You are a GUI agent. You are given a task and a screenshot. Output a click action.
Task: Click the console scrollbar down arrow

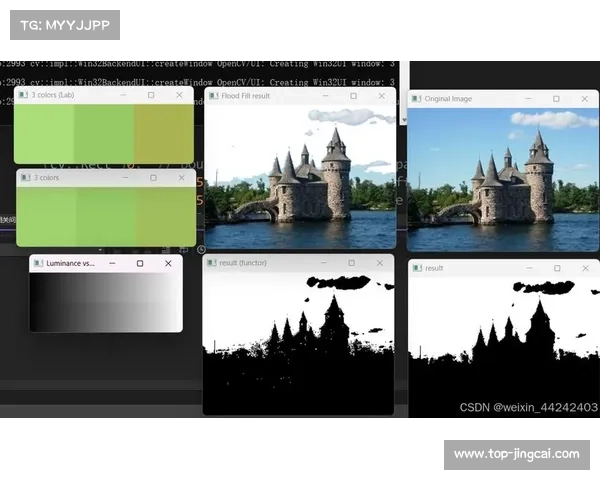coord(403,119)
